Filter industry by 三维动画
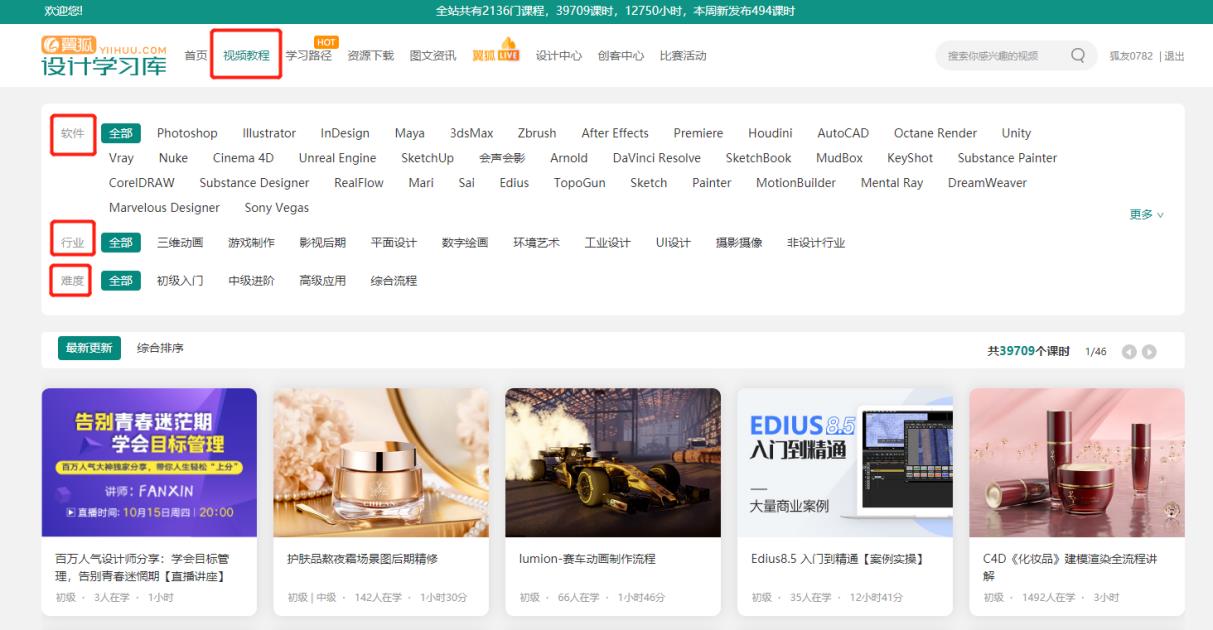1213x630 pixels. tap(180, 243)
